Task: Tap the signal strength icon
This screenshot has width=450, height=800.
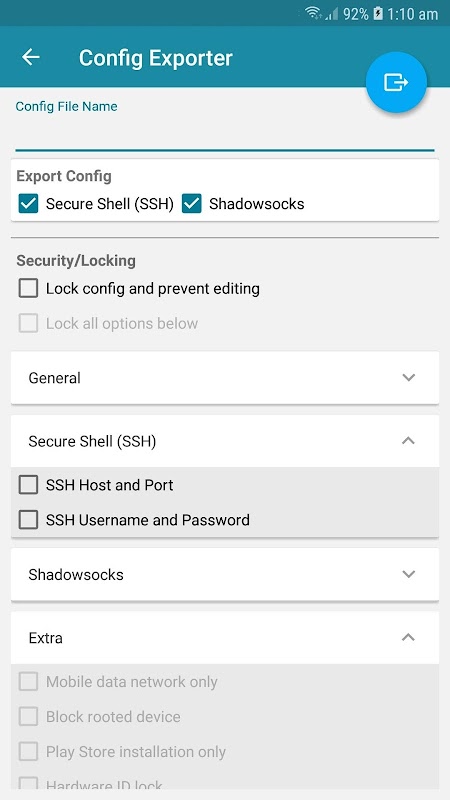Action: 331,14
